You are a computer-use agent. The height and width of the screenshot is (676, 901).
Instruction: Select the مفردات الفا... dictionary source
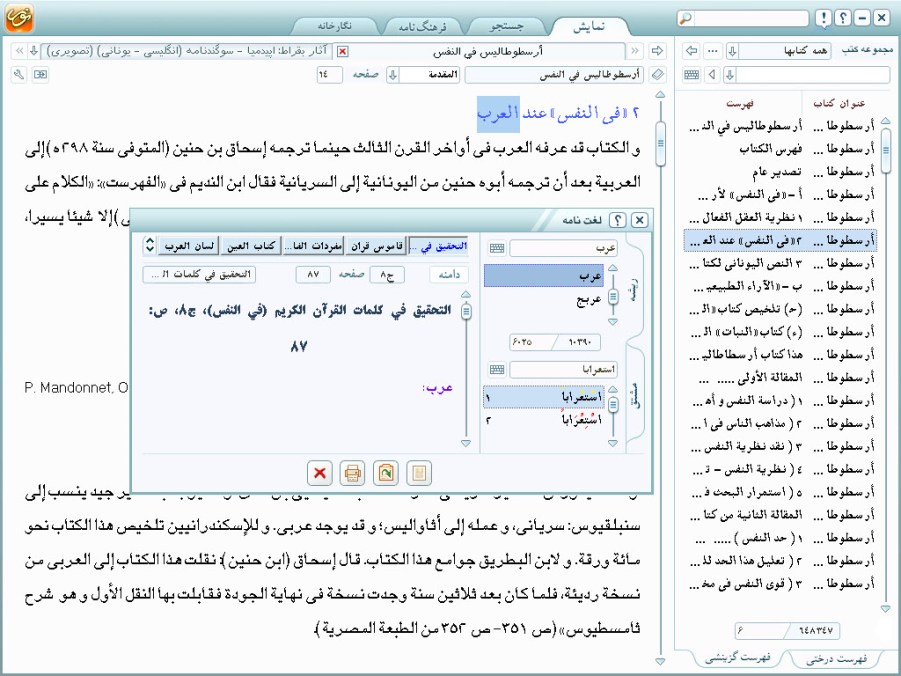tap(314, 246)
